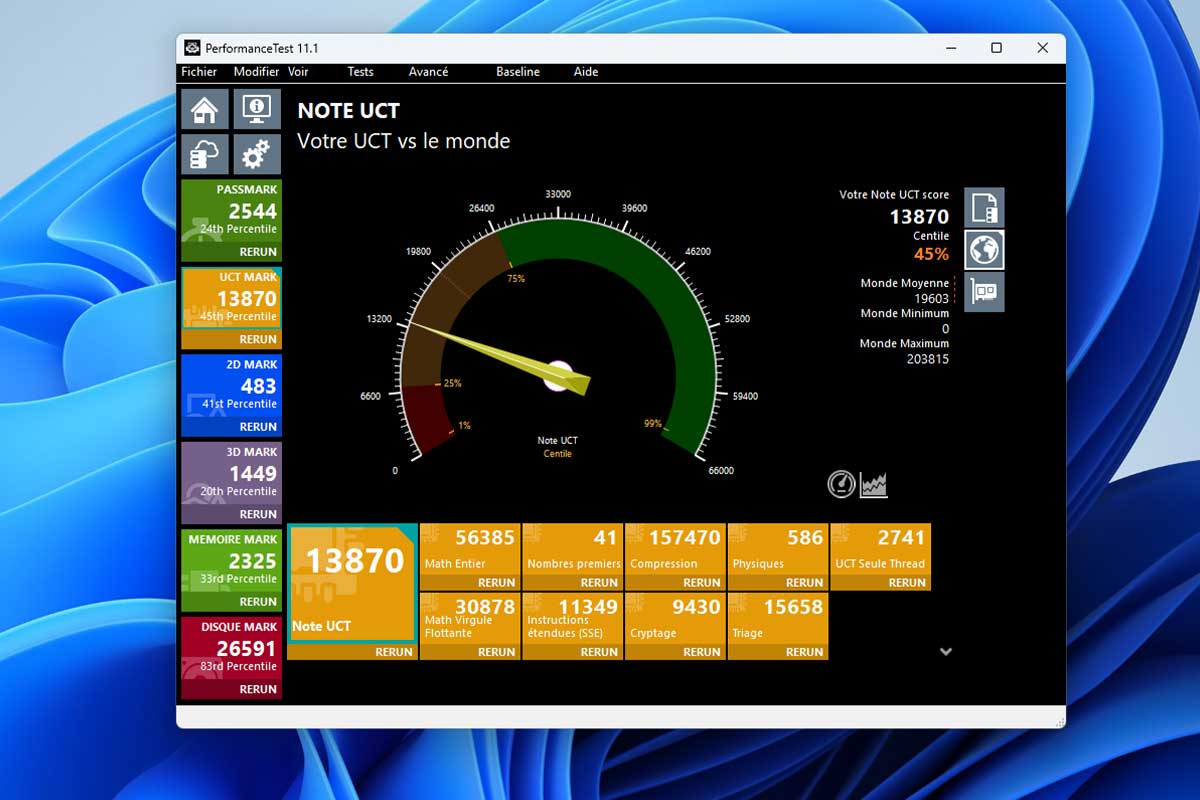Click RERUN under the large Note UCT tile
1200x800 pixels.
click(394, 652)
